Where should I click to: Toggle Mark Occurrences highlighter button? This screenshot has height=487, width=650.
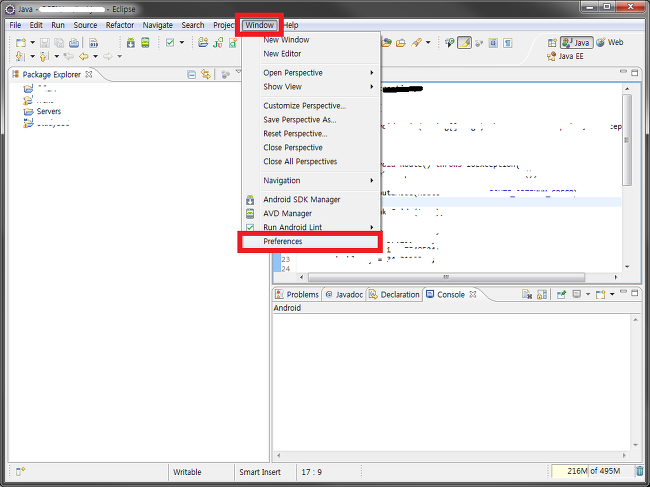coord(464,43)
